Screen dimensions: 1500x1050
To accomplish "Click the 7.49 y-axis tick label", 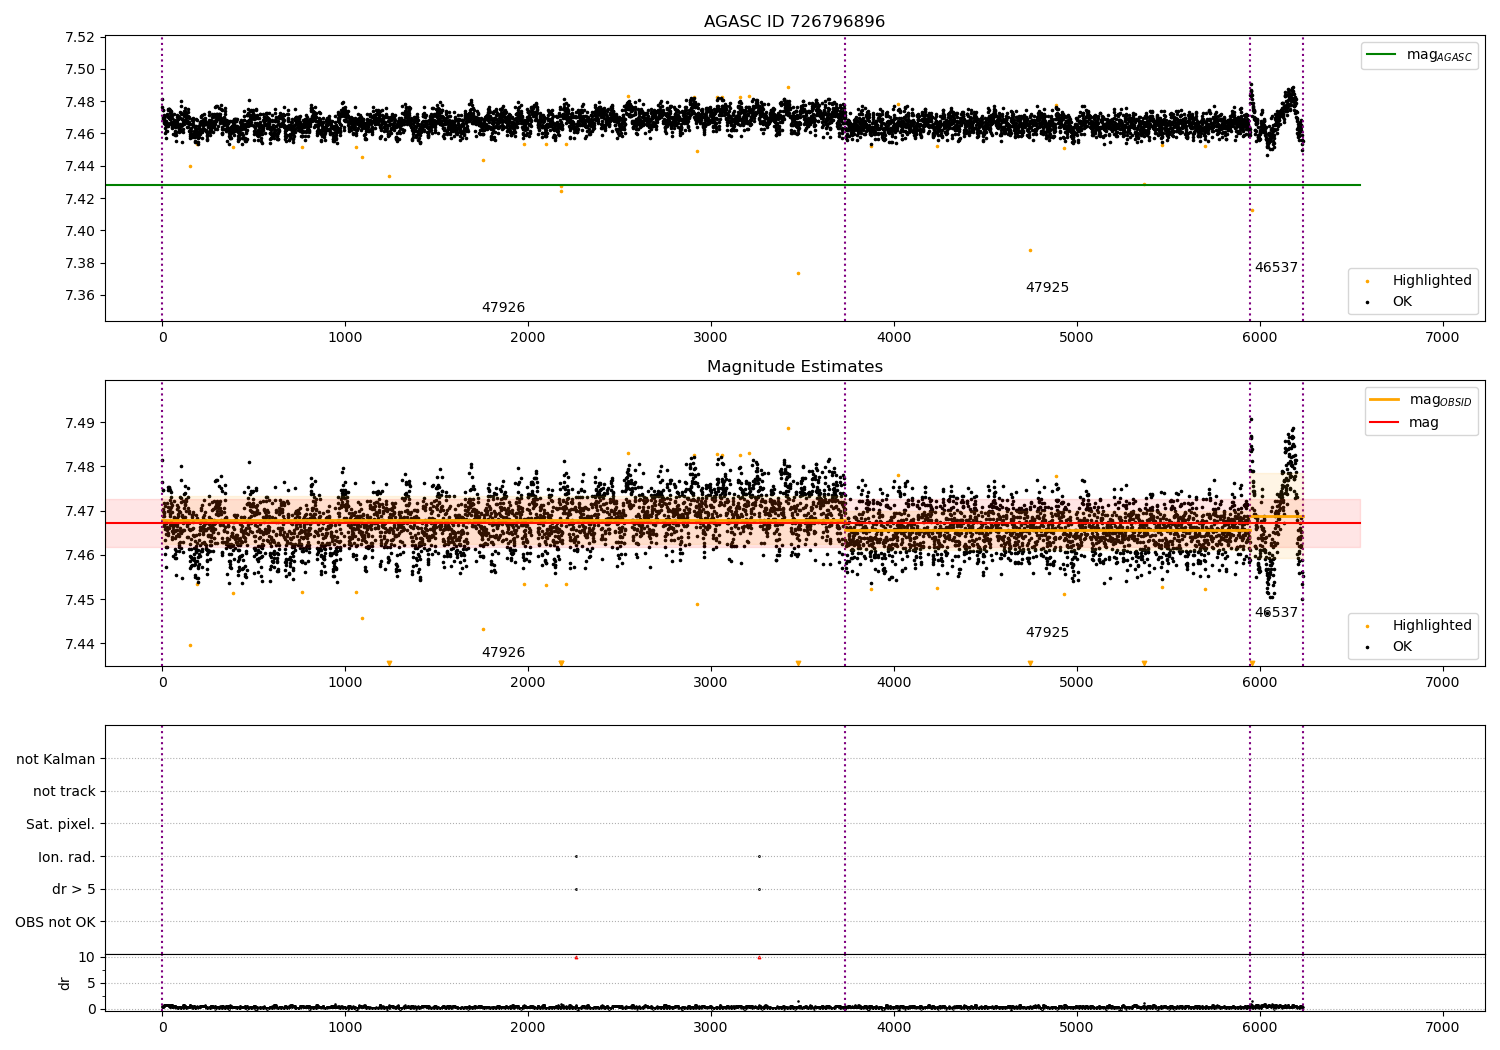I will point(79,423).
